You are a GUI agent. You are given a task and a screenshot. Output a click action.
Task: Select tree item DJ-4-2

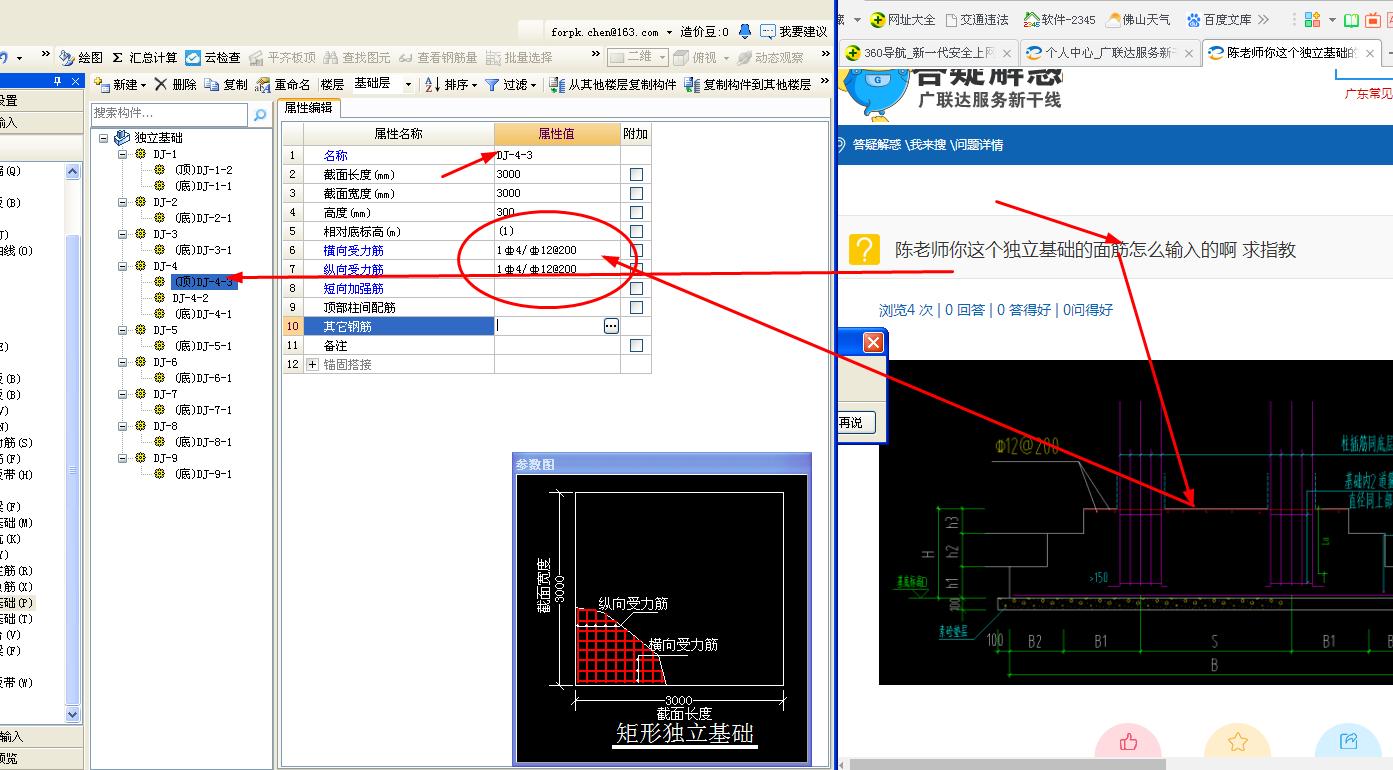coord(190,298)
